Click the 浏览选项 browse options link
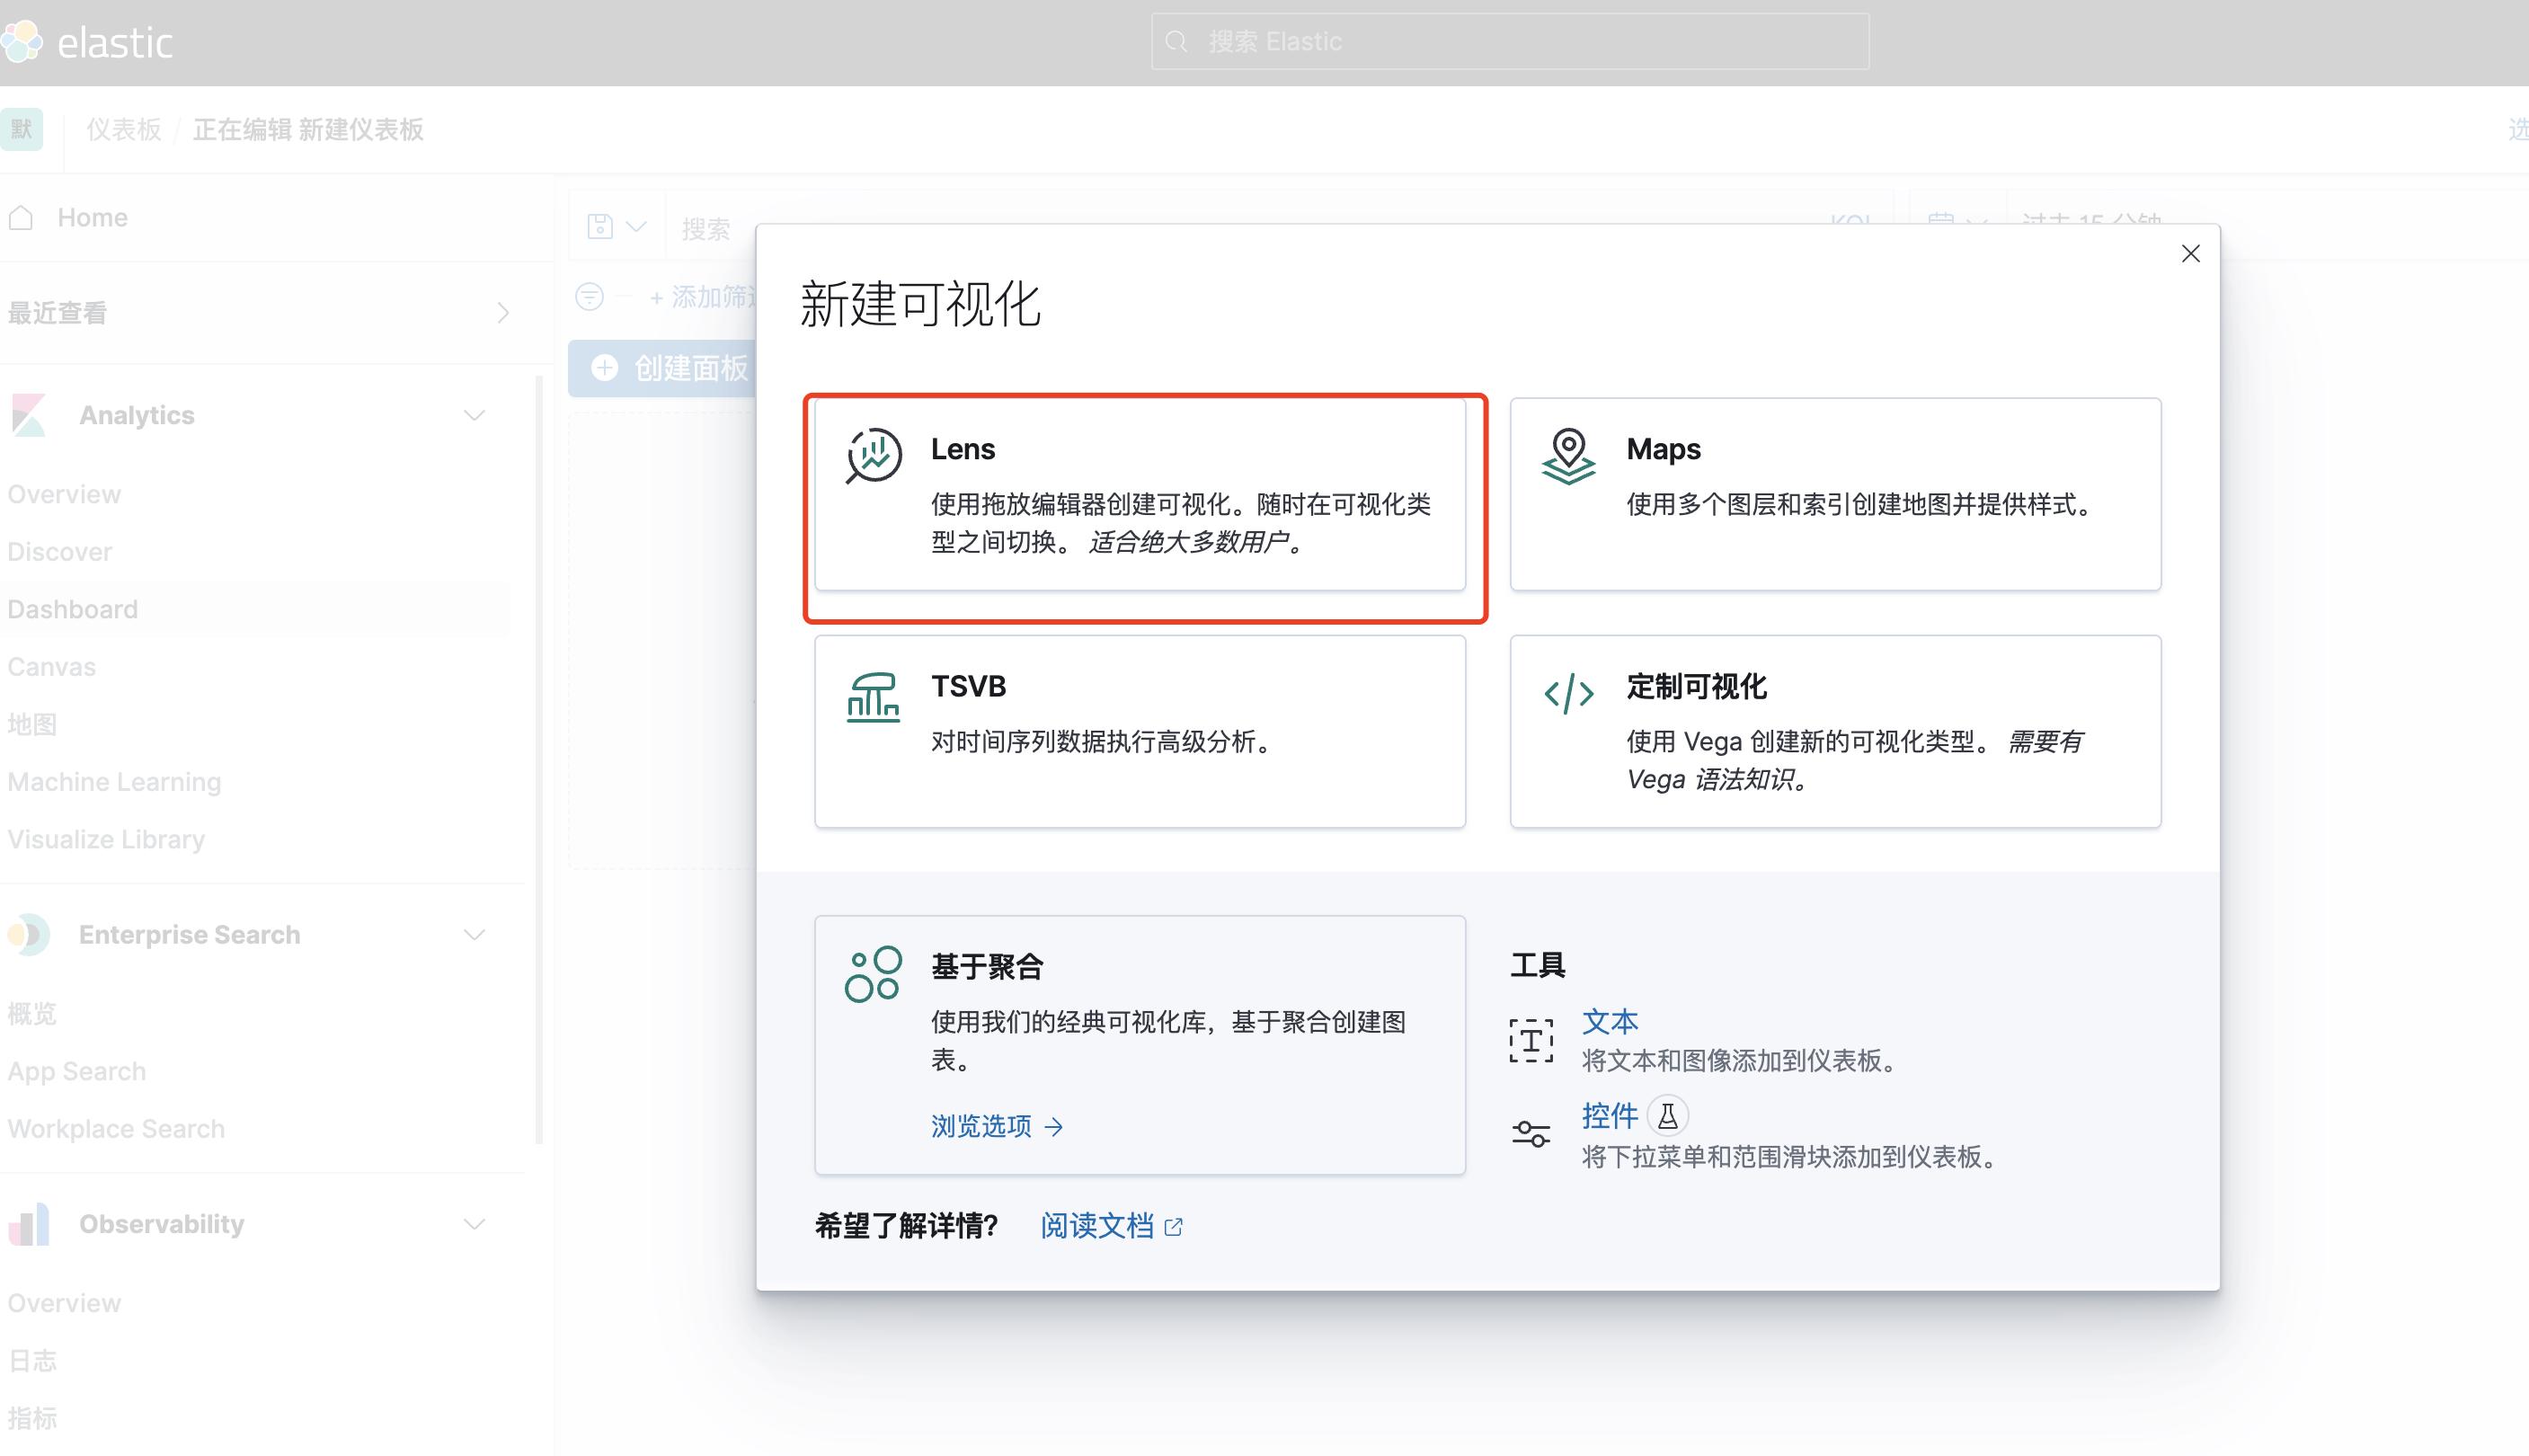Screen dimensions: 2529x1456 pos(982,1126)
